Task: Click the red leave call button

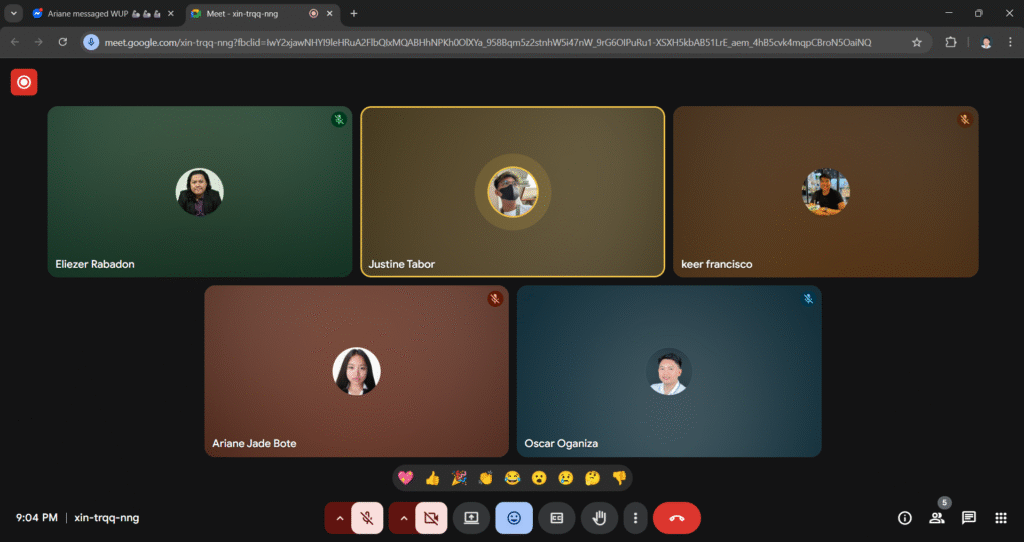Action: [677, 518]
